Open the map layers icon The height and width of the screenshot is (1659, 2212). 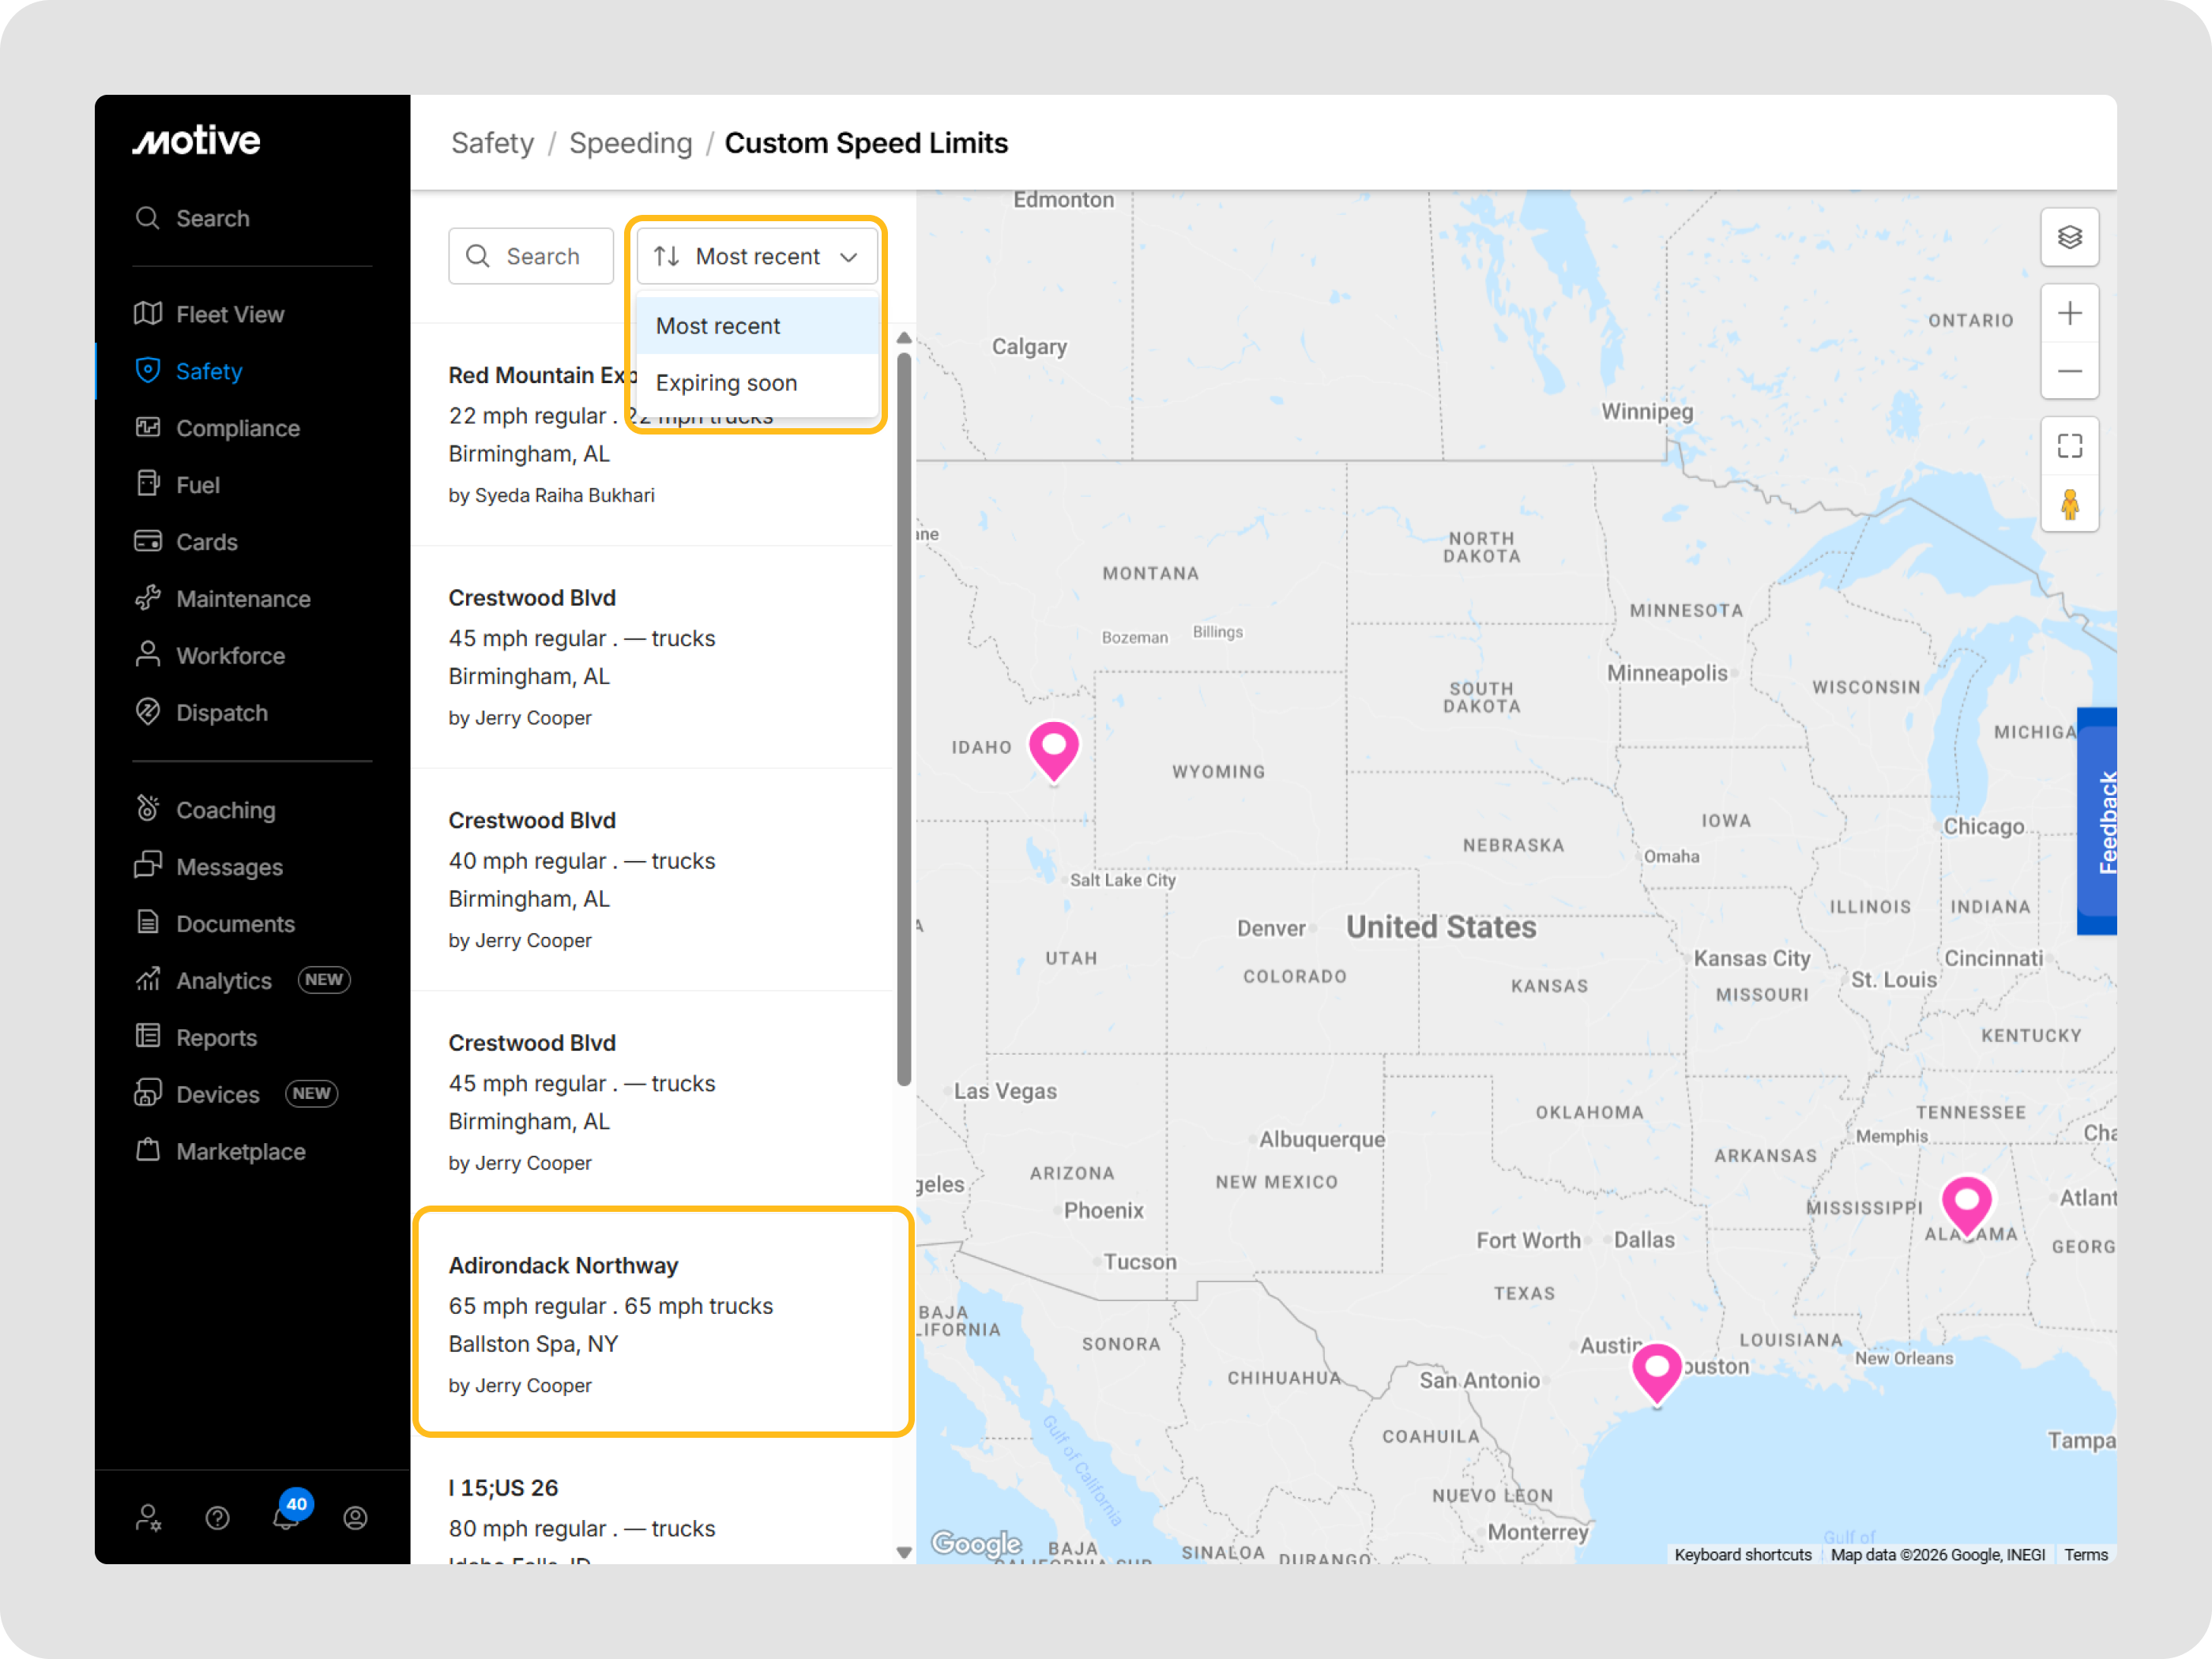[x=2069, y=238]
